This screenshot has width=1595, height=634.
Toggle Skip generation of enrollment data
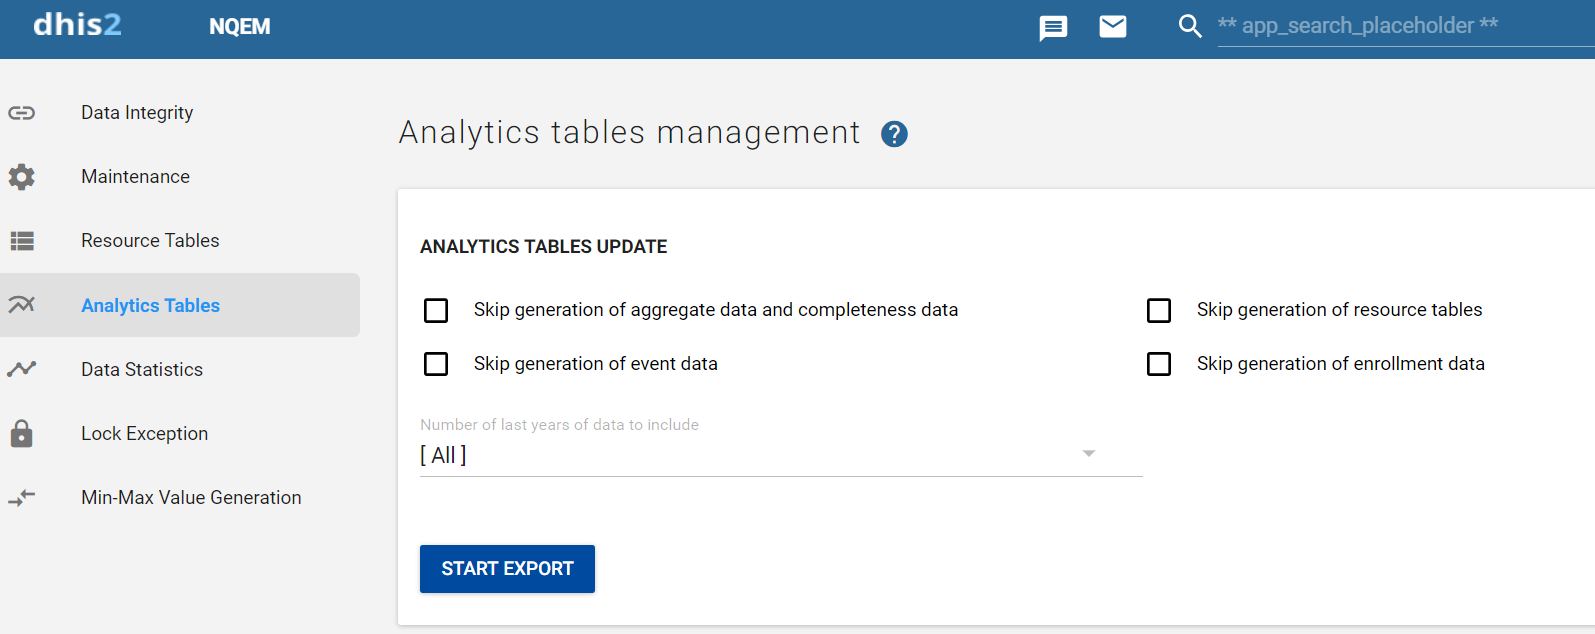[x=1159, y=364]
